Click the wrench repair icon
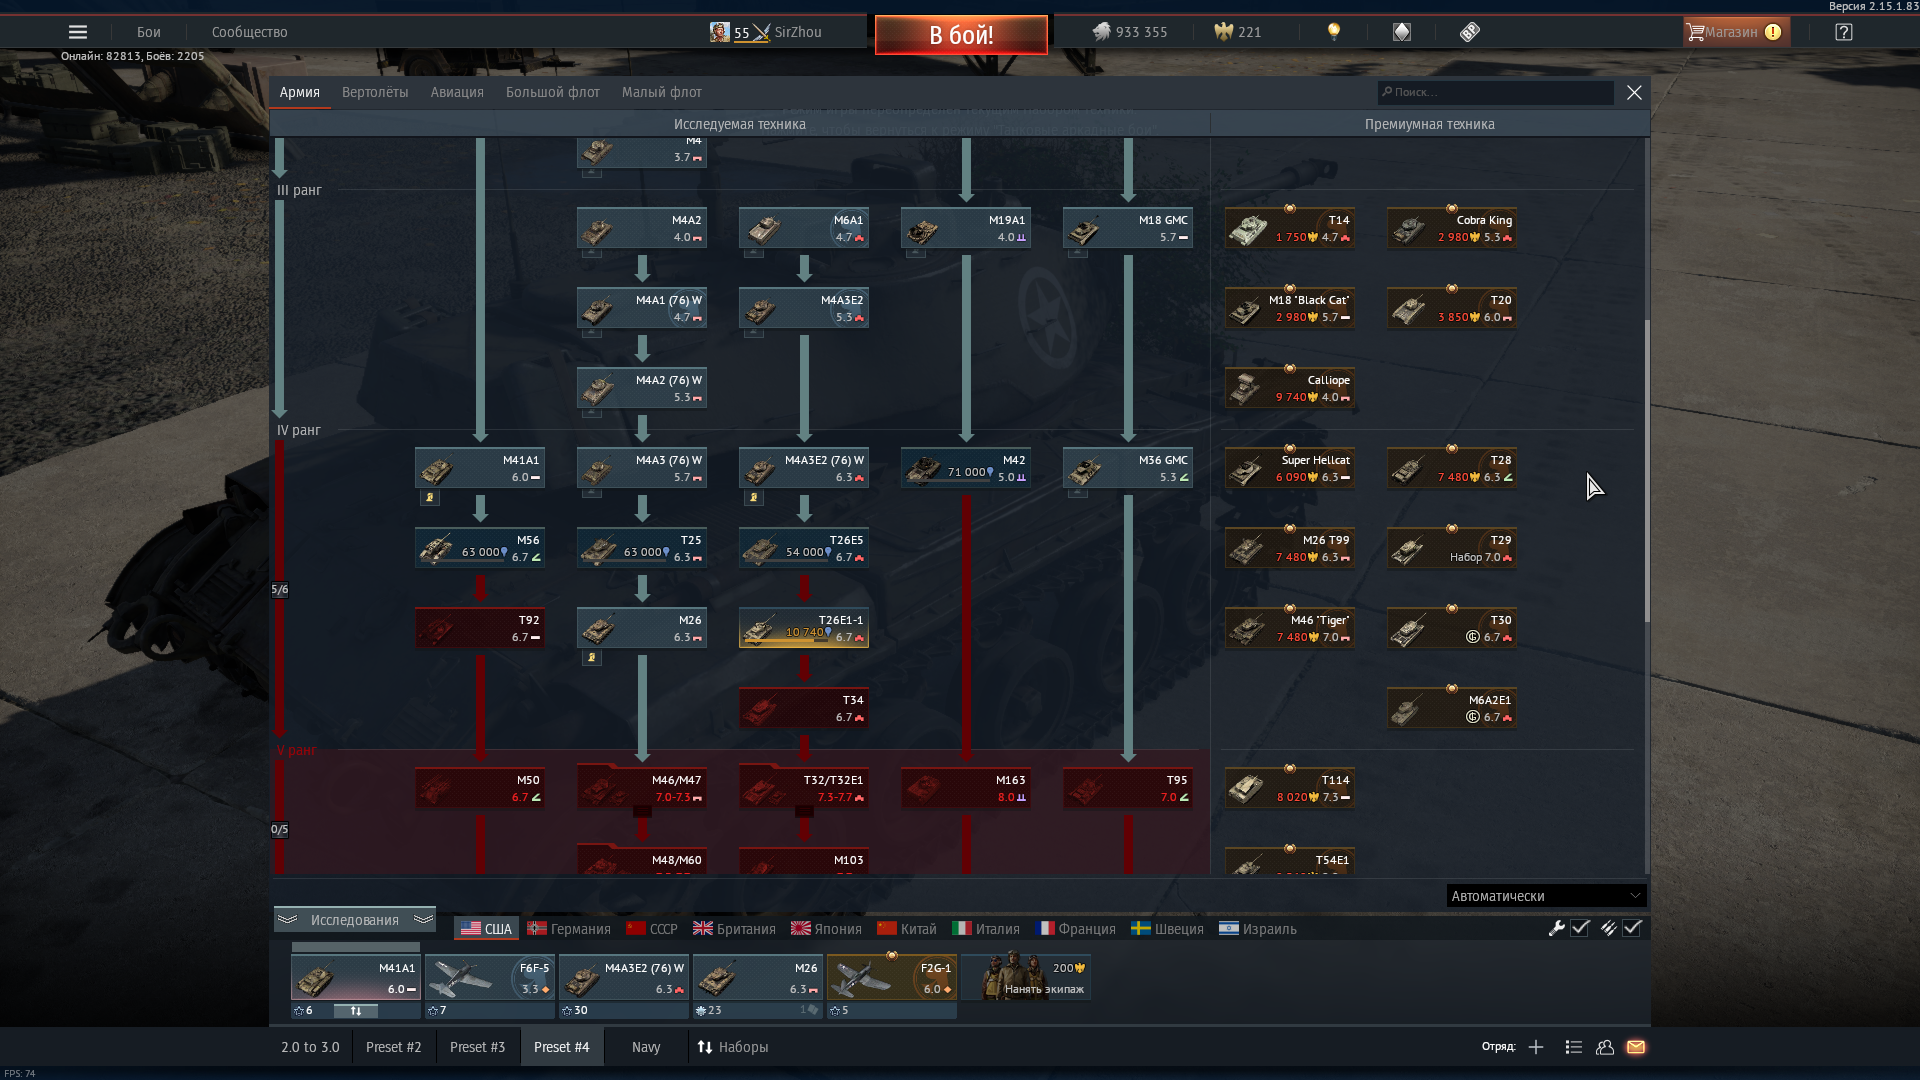1920x1080 pixels. point(1557,928)
